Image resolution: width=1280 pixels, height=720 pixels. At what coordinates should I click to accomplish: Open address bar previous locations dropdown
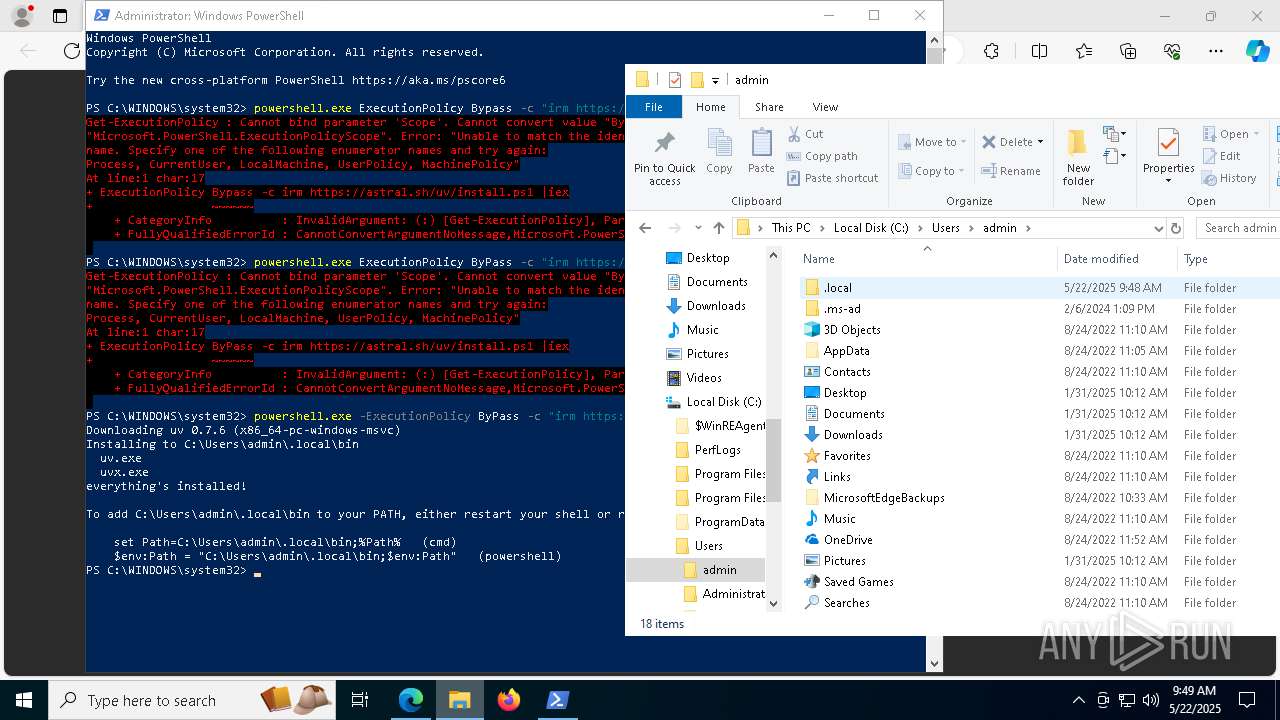coord(1158,228)
